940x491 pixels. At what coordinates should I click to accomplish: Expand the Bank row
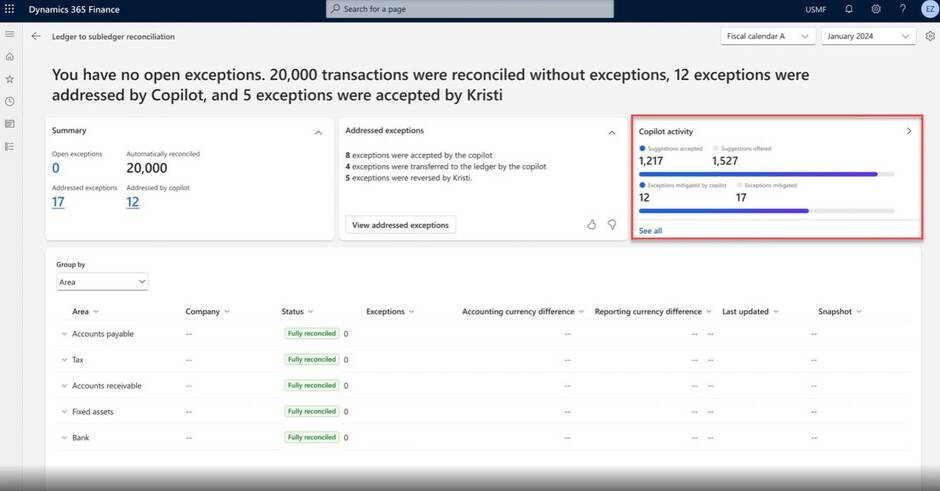point(64,438)
